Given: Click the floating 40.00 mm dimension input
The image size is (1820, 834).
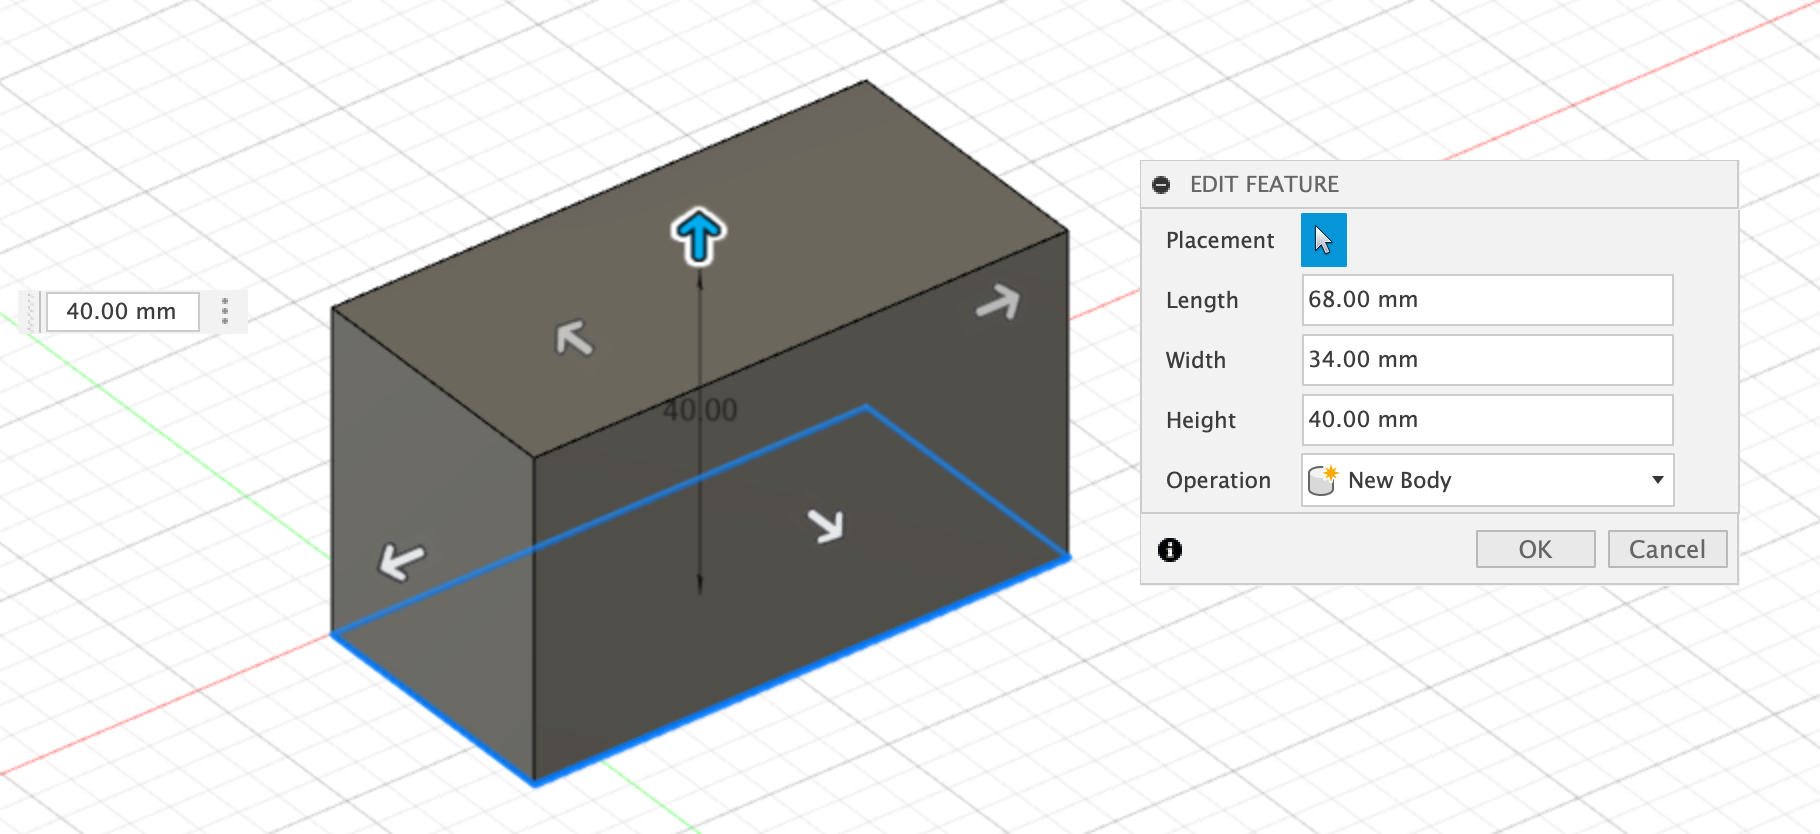Looking at the screenshot, I should point(122,311).
